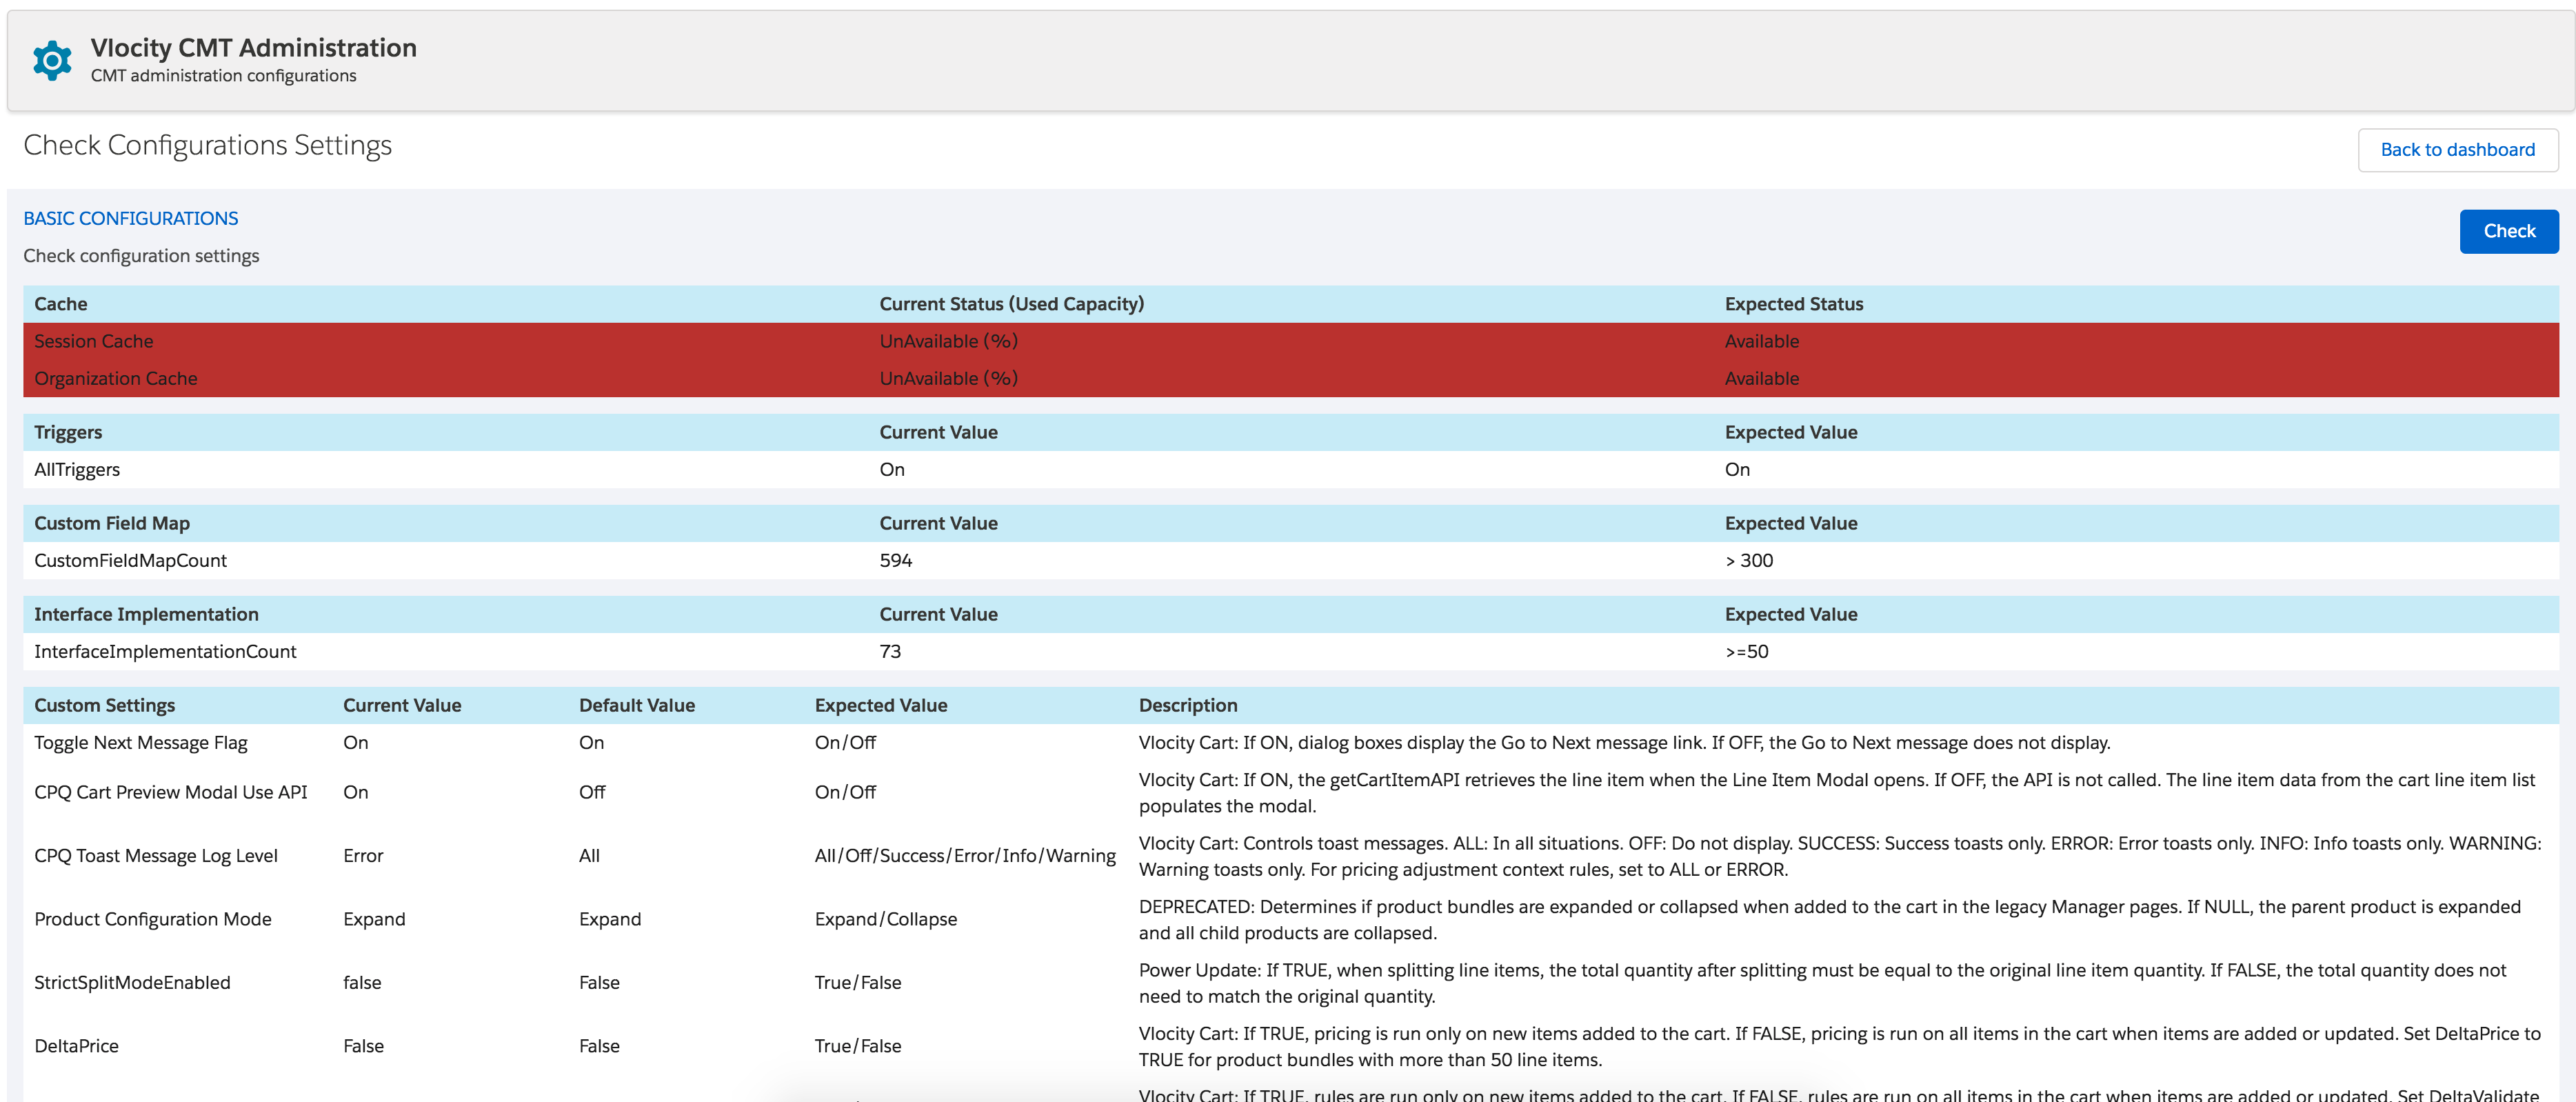Click the Vlocity CMT Administration gear icon

pyautogui.click(x=52, y=61)
